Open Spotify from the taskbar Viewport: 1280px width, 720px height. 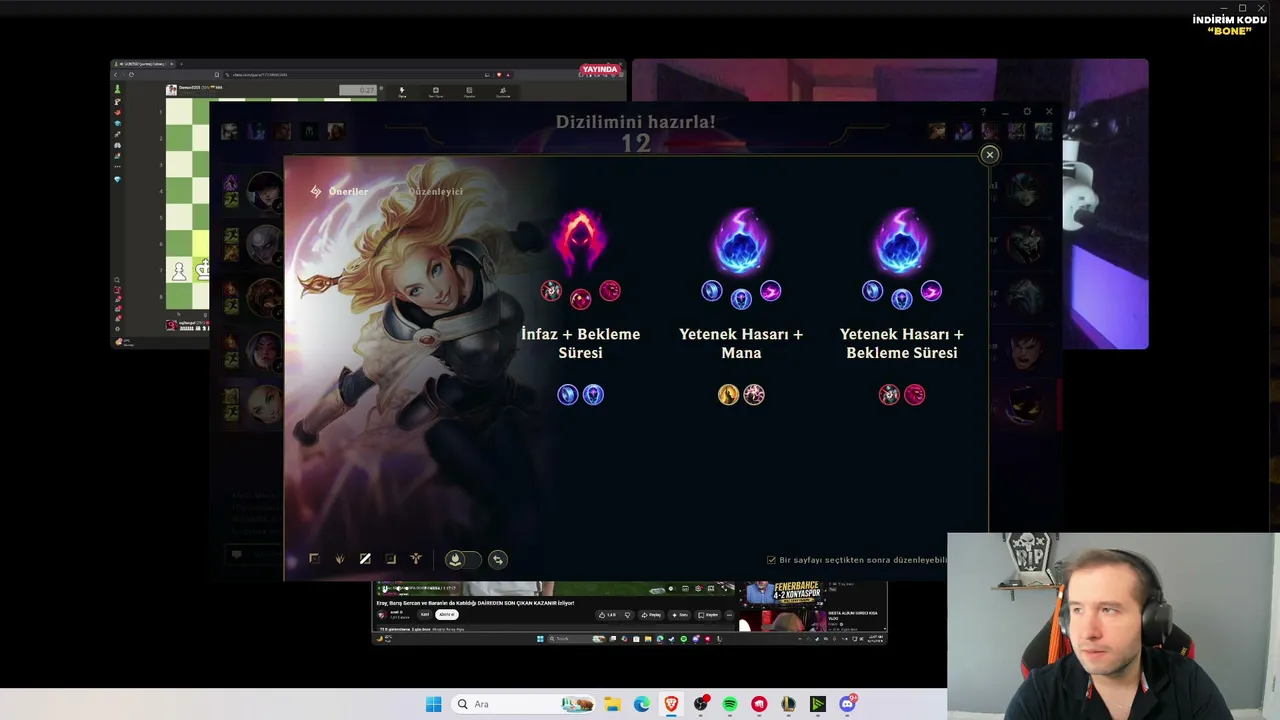730,704
